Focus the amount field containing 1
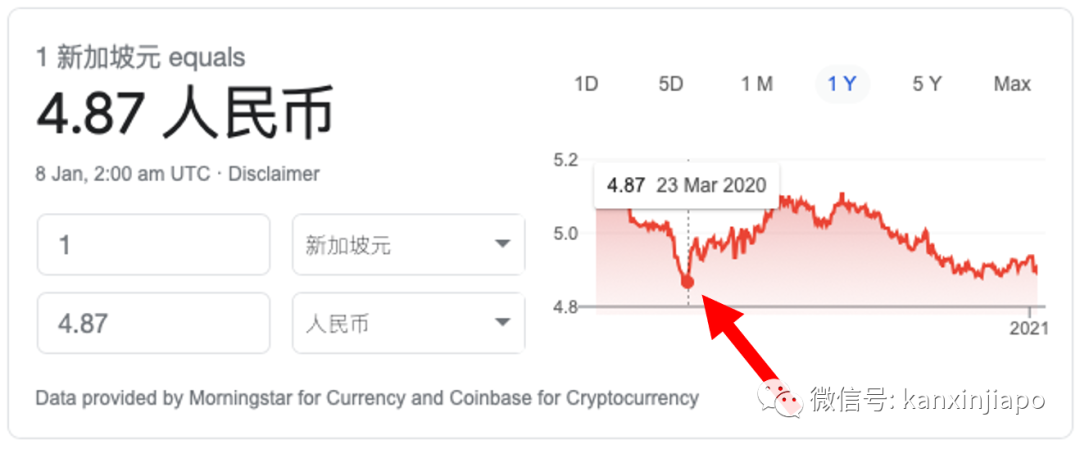This screenshot has width=1080, height=449. coord(154,244)
